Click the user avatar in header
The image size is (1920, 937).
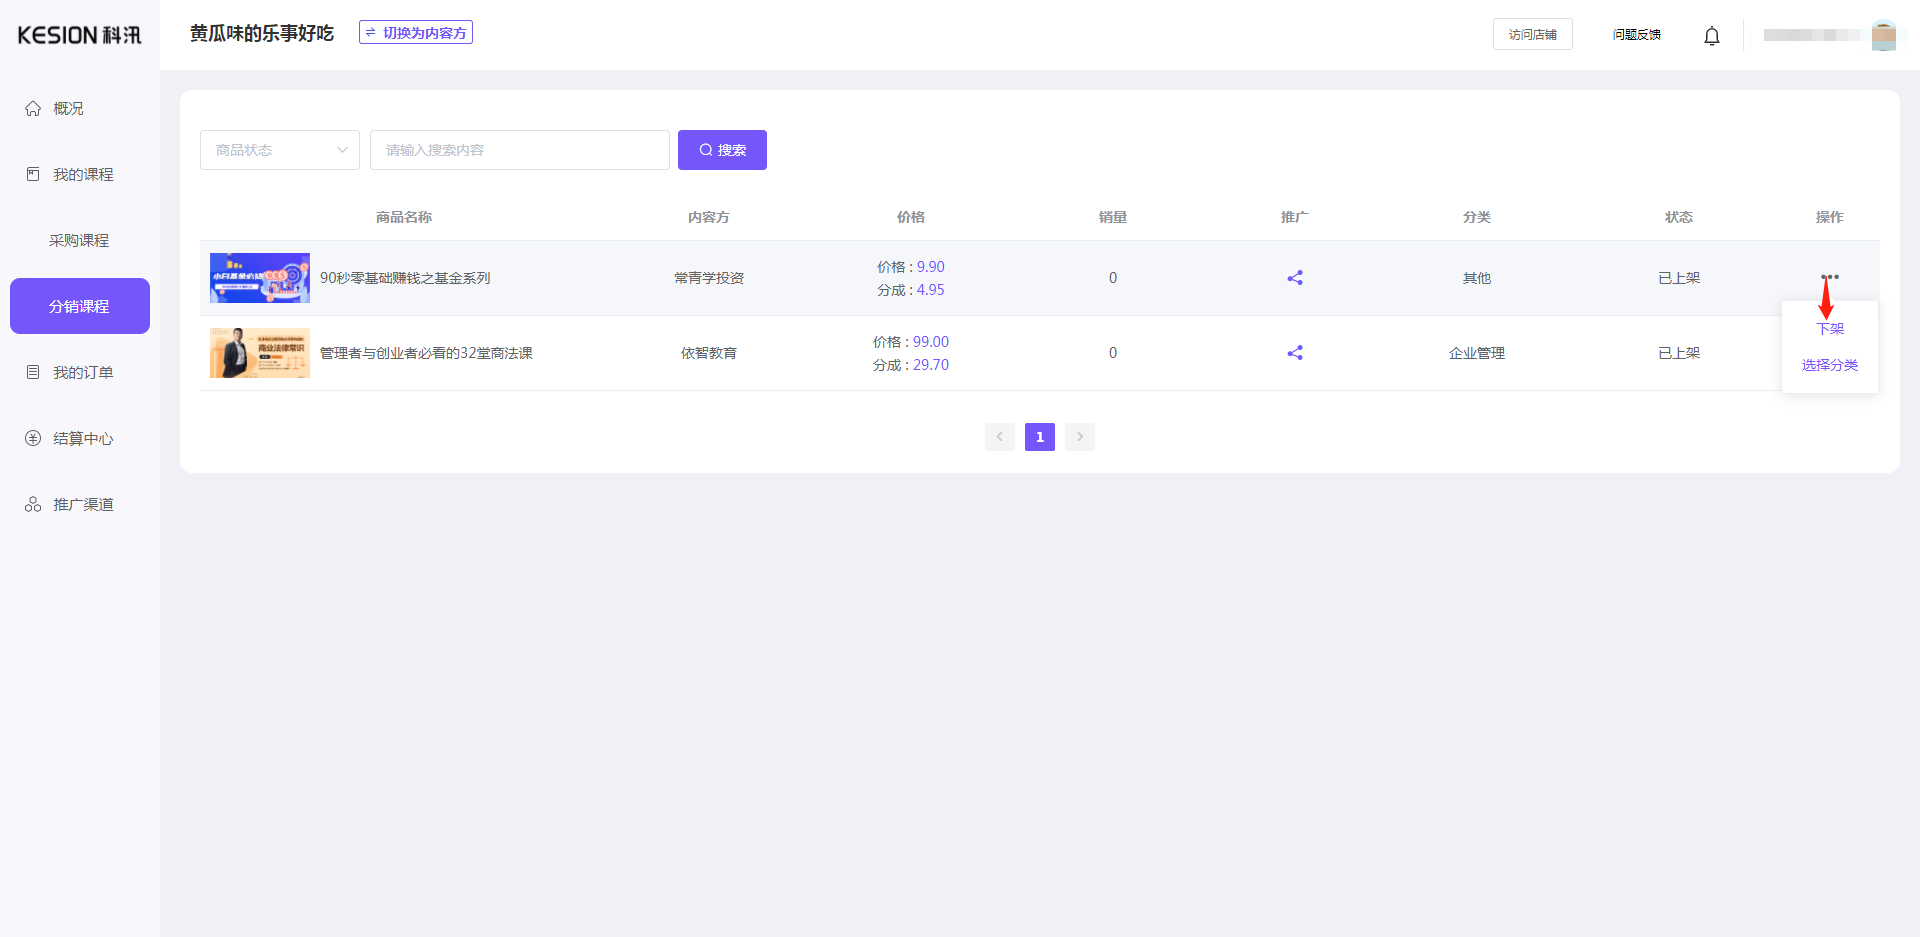[x=1883, y=35]
